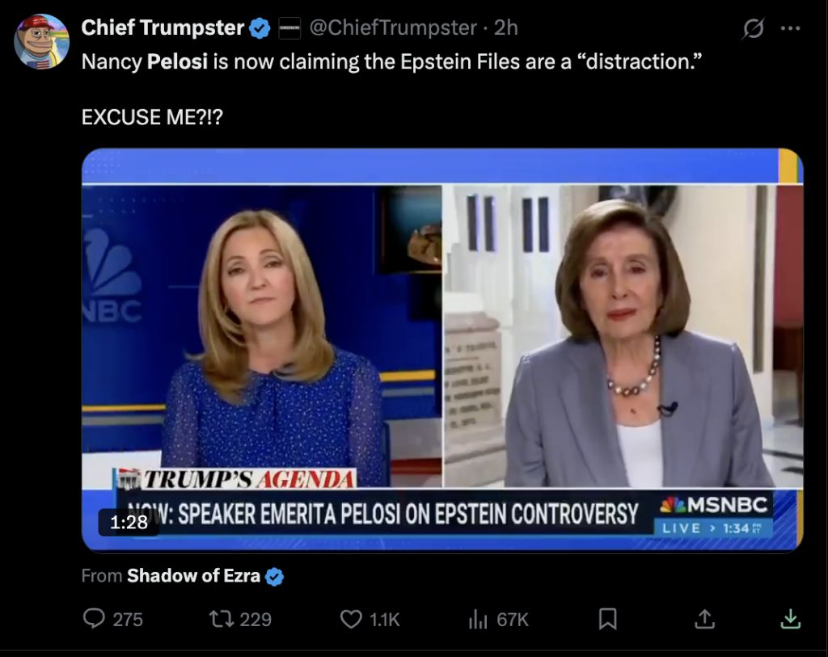Click the Chief Trumpster display name

(x=163, y=27)
